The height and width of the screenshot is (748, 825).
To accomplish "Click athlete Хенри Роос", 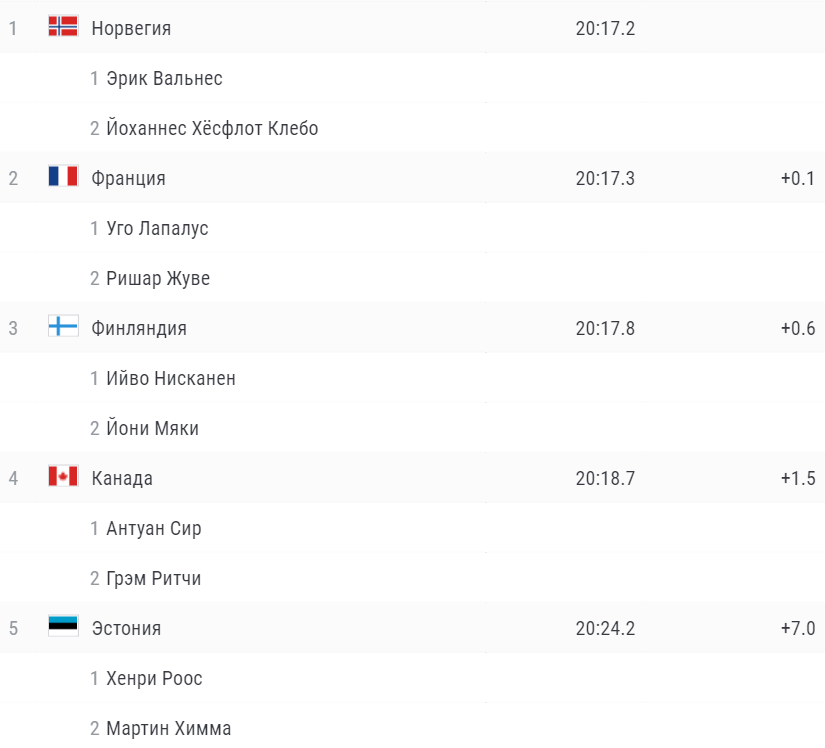I will coord(154,678).
